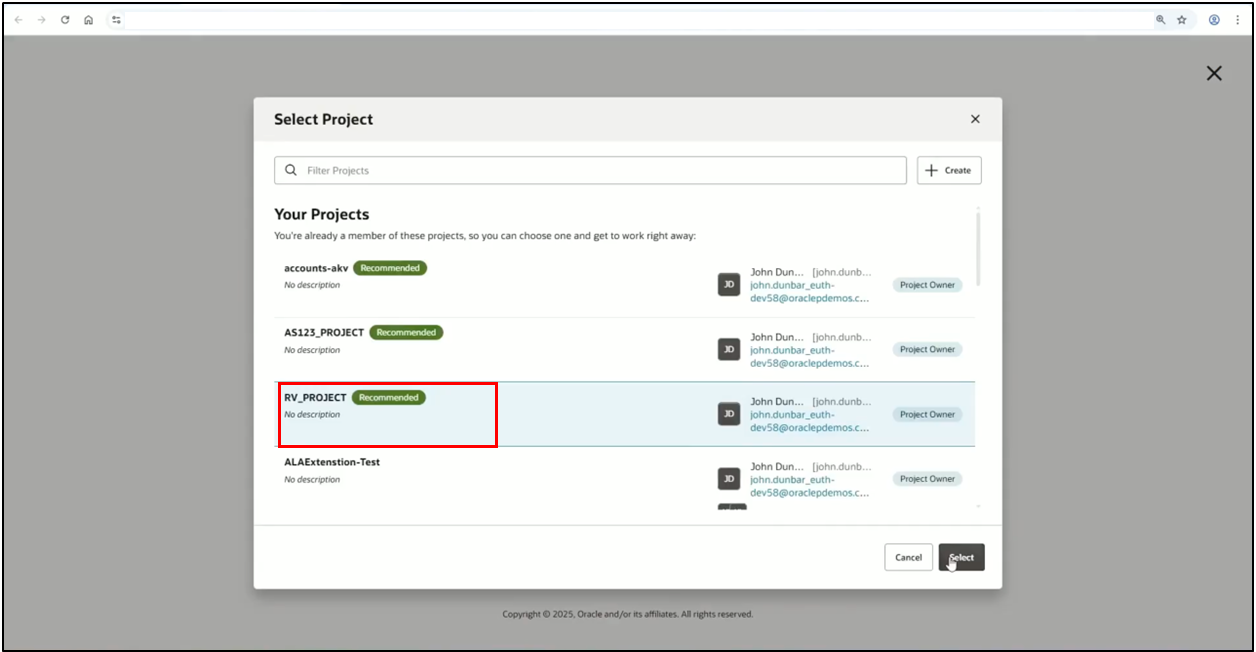
Task: Open the browser profile menu
Action: (1213, 19)
